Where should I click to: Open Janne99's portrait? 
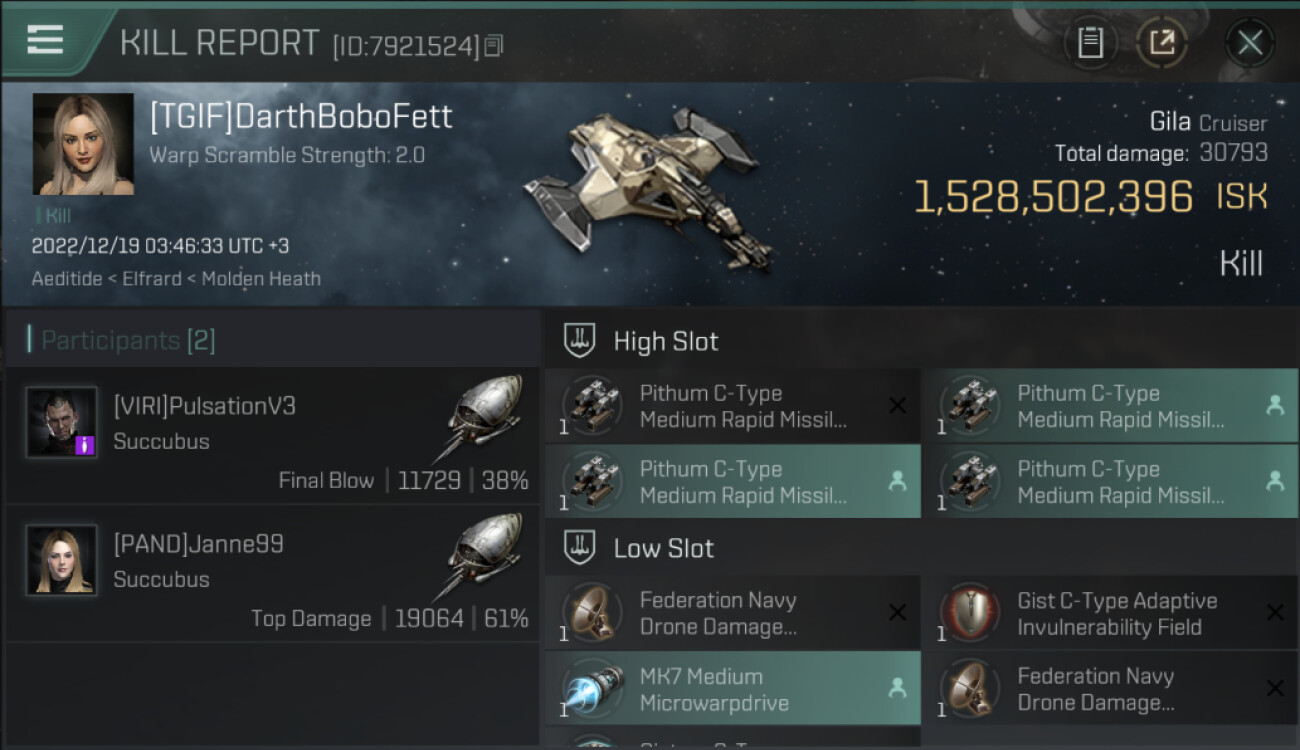tap(62, 560)
